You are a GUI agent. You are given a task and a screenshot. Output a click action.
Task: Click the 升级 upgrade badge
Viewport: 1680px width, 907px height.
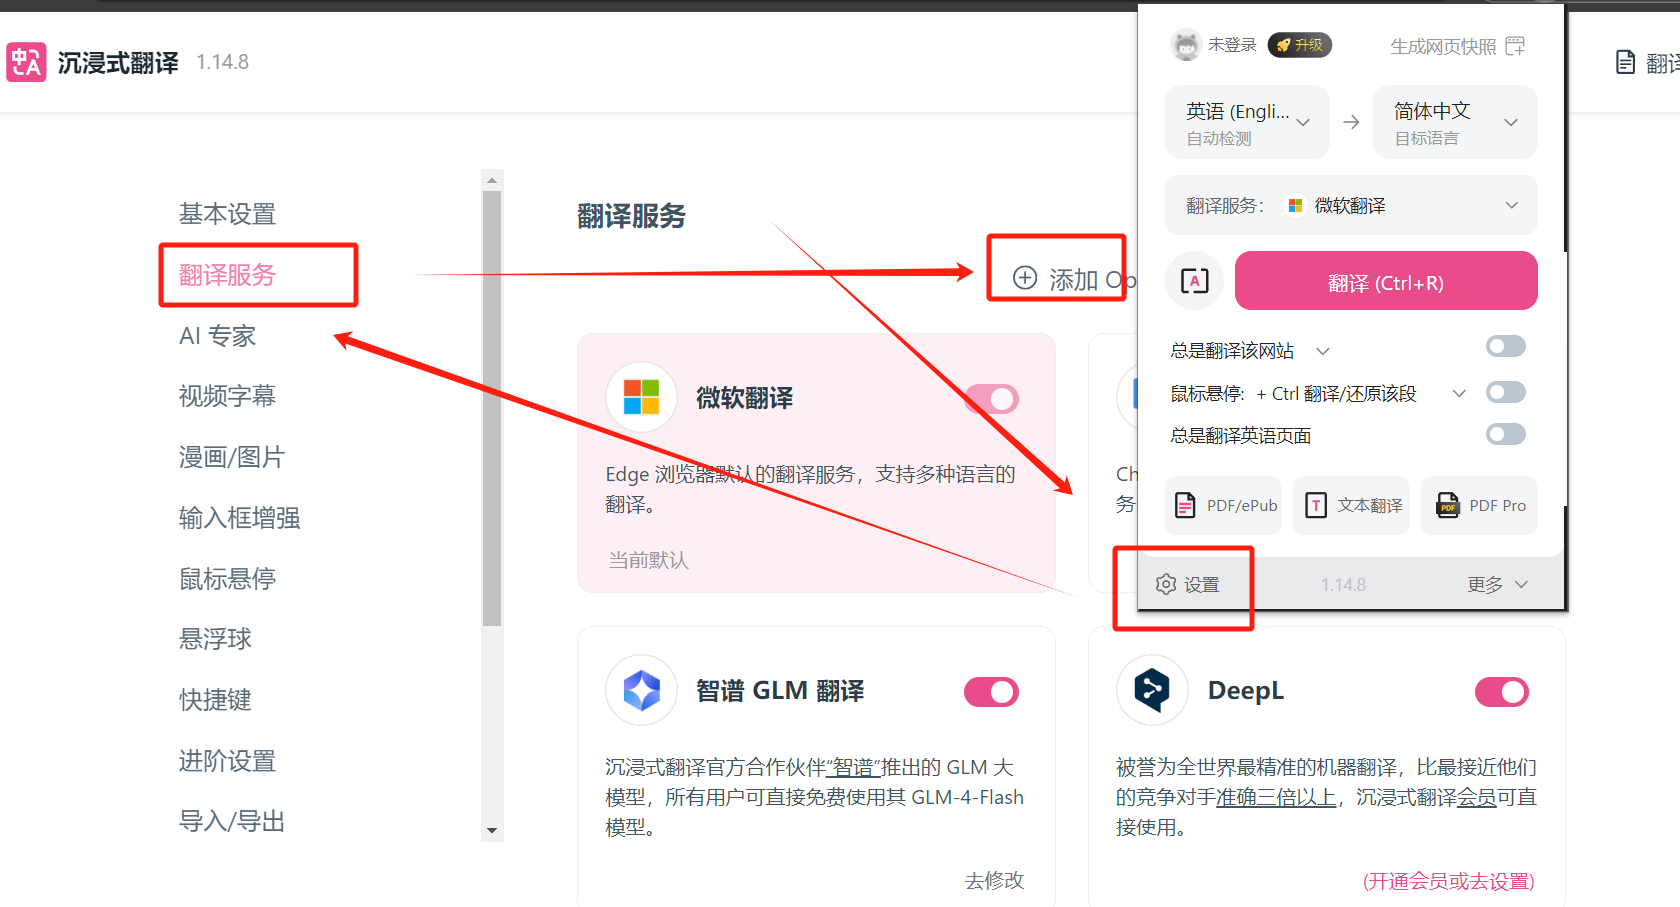tap(1300, 45)
